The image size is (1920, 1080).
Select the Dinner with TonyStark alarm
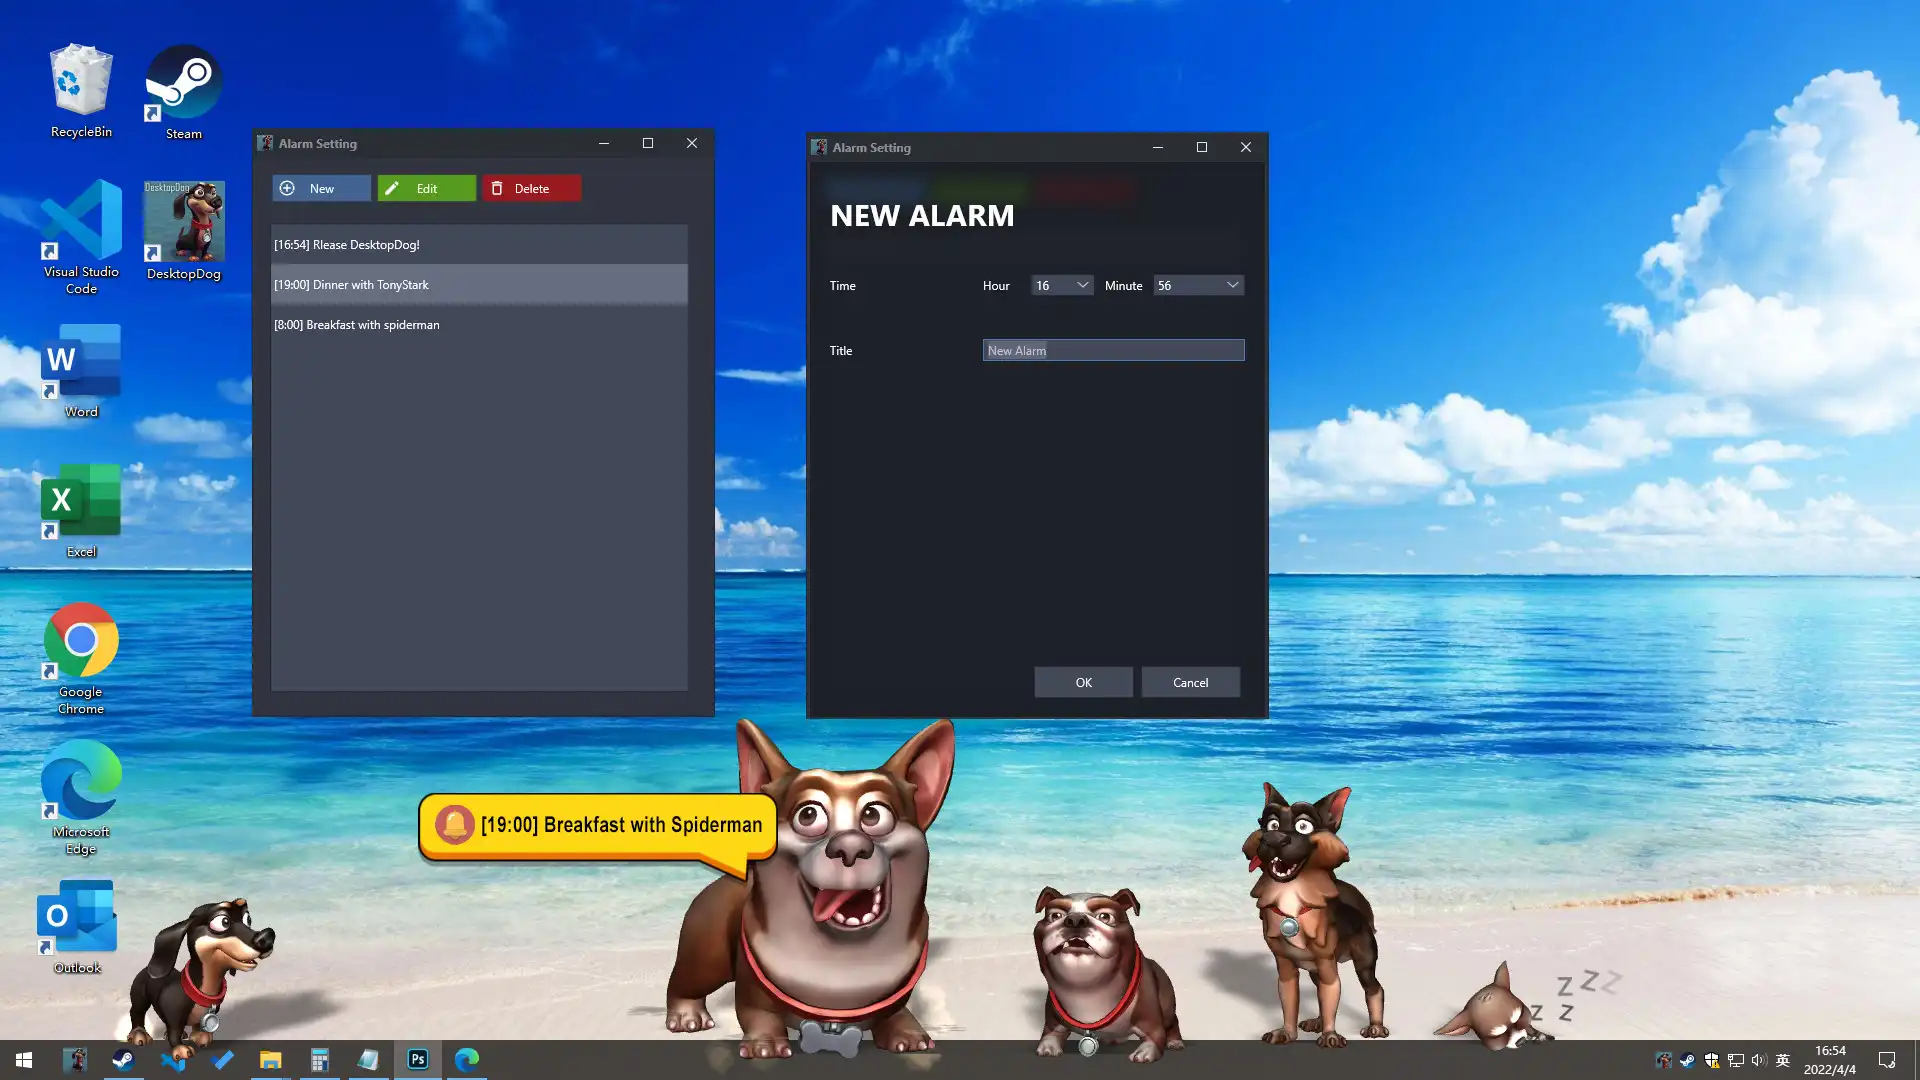tap(478, 284)
